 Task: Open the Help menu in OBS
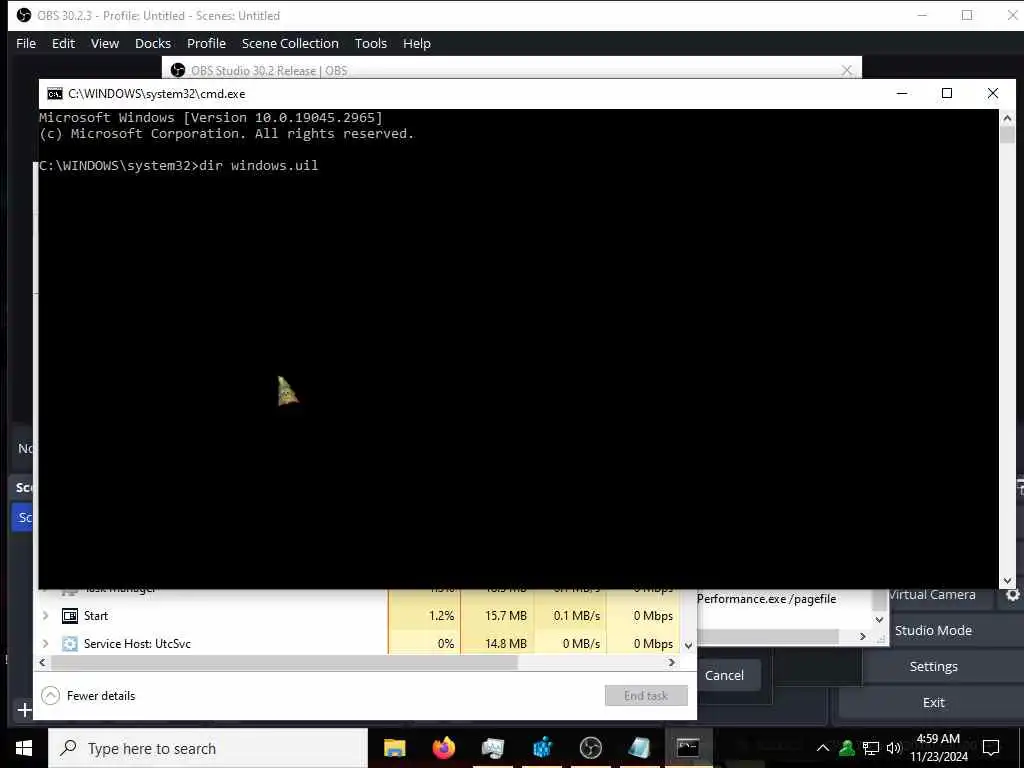(x=417, y=43)
